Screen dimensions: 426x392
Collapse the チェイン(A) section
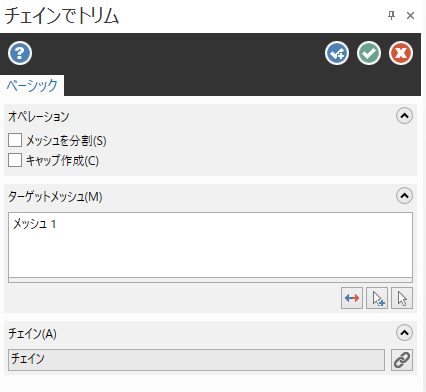pyautogui.click(x=404, y=333)
